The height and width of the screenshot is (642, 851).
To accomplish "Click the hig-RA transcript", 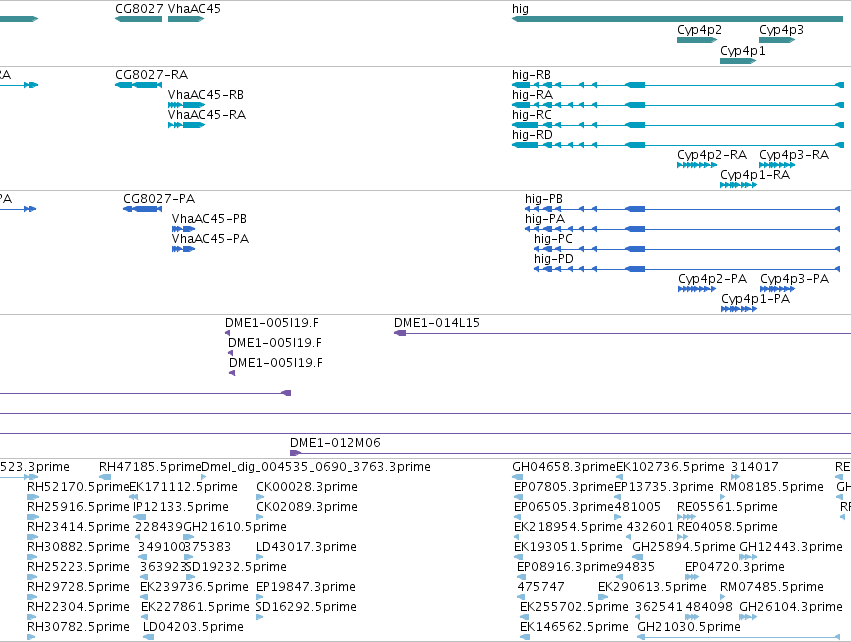I will pyautogui.click(x=678, y=105).
